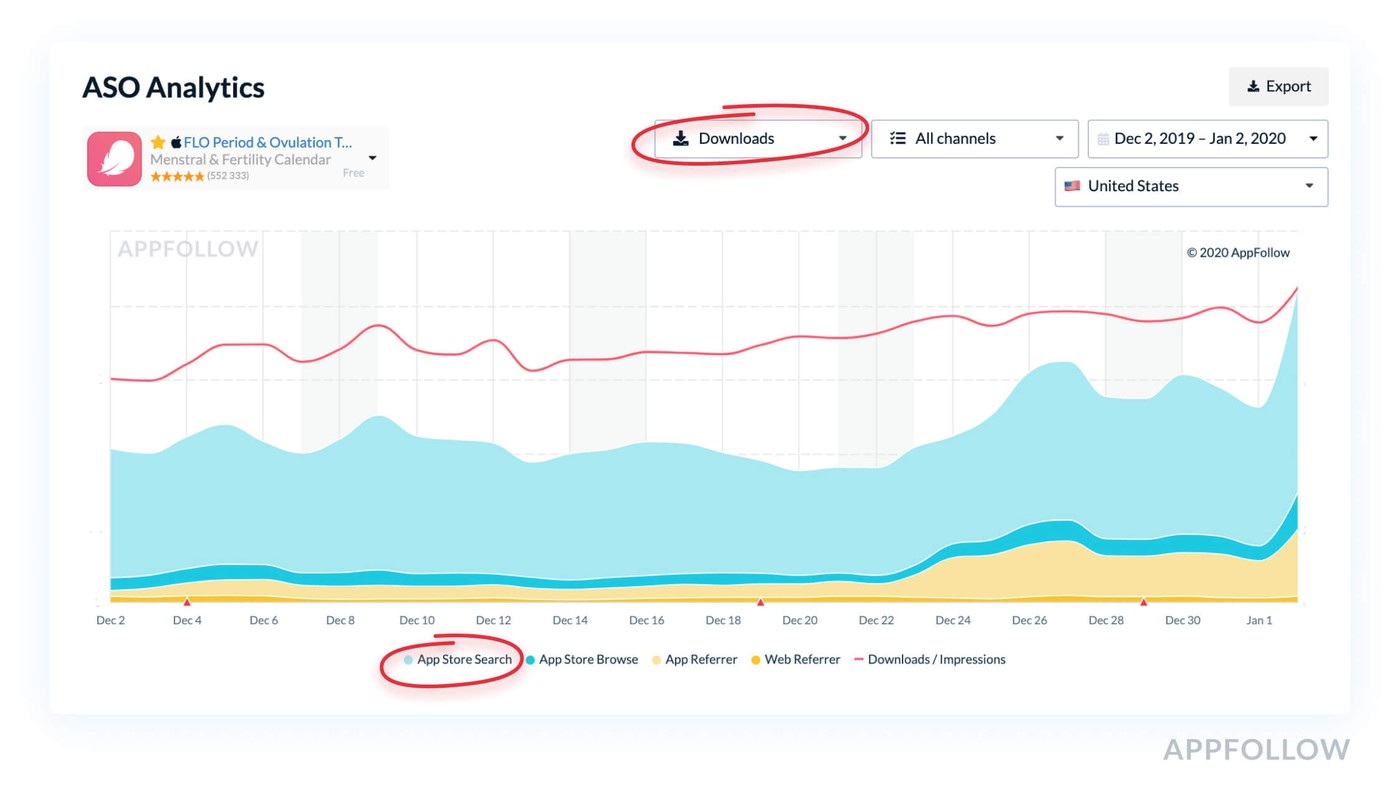Click the red triangle marker near Dec 4

tap(187, 602)
